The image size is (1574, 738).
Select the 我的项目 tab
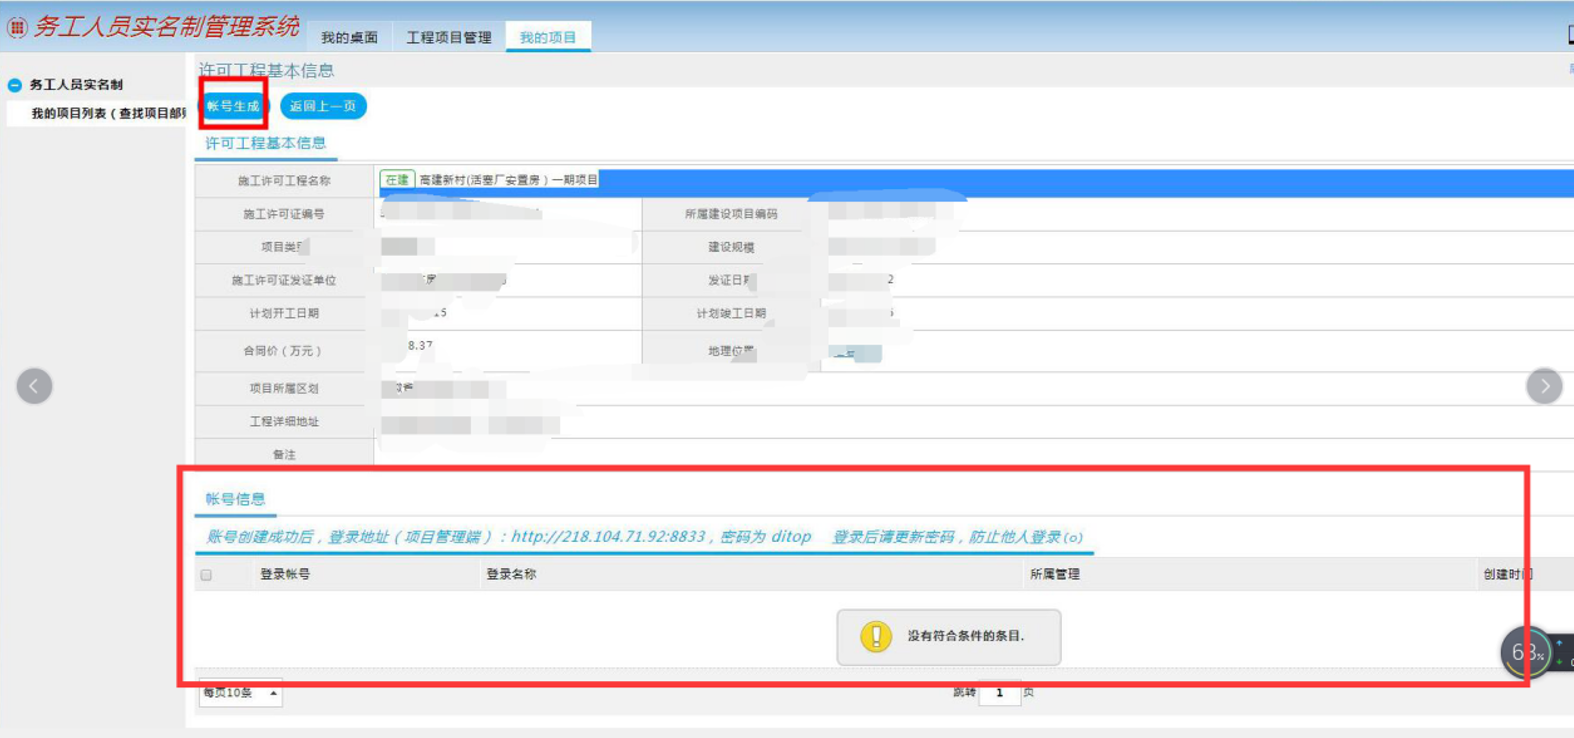pyautogui.click(x=547, y=38)
